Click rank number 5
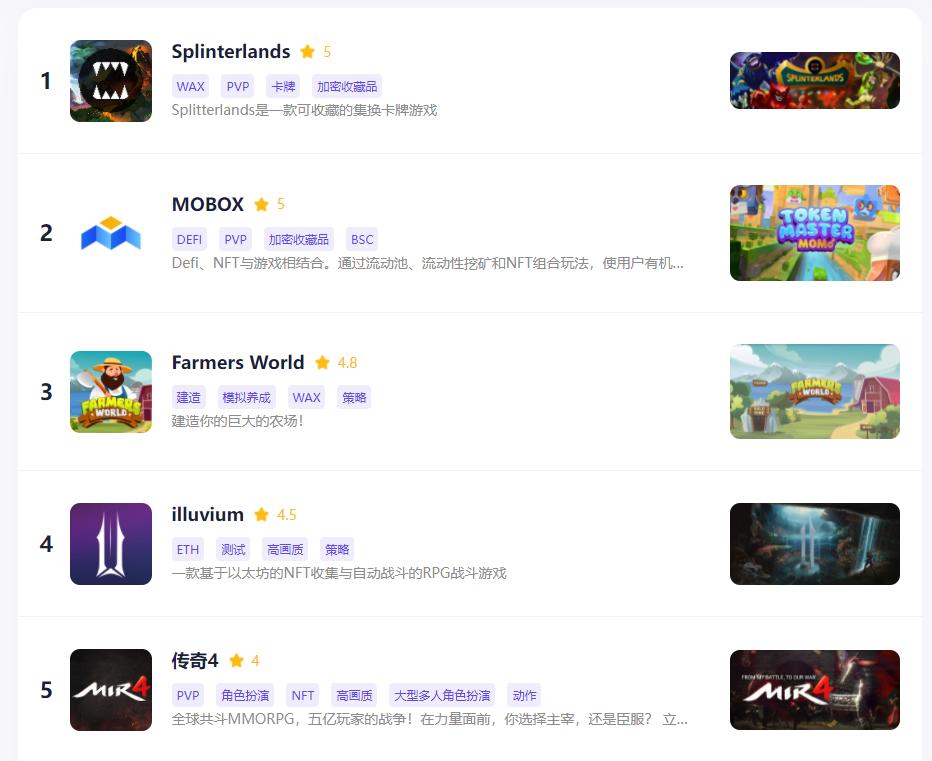Viewport: 932px width, 761px height. (46, 690)
